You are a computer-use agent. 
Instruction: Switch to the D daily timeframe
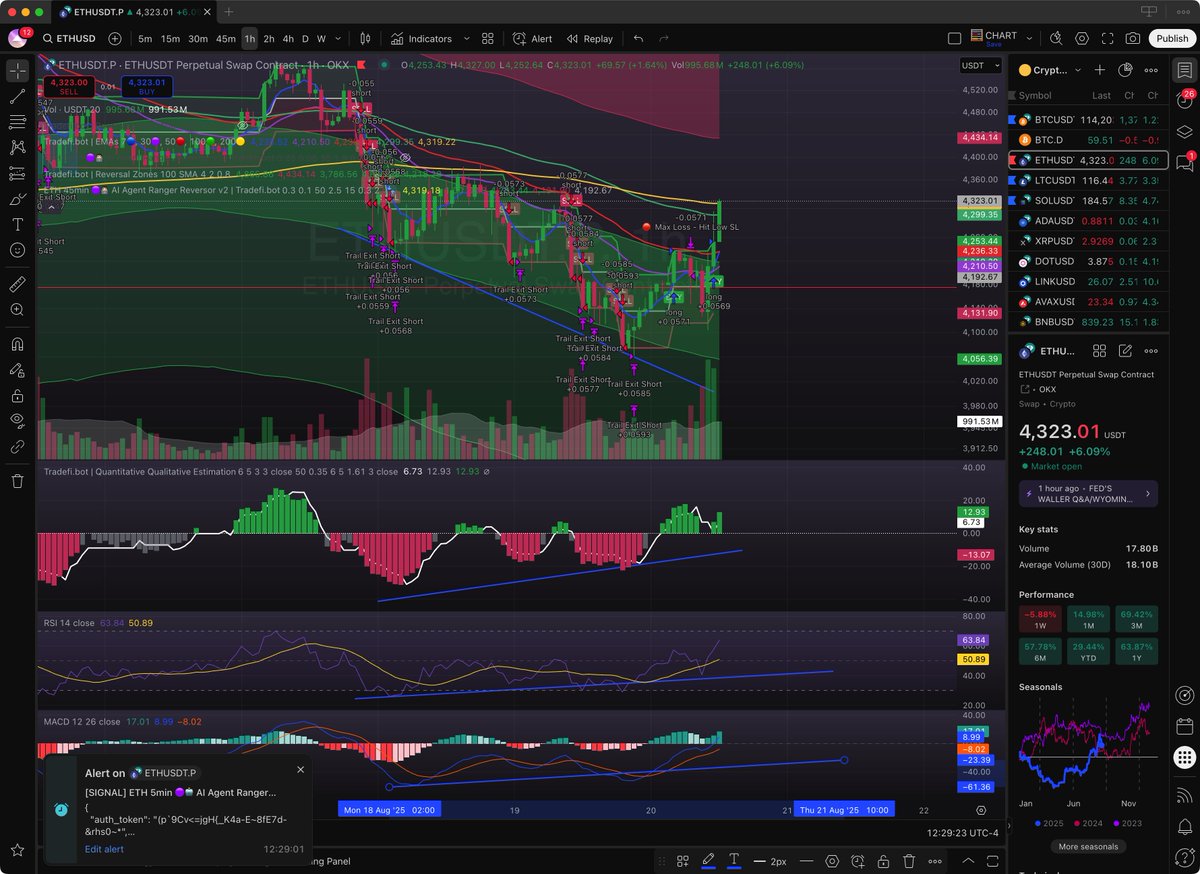coord(306,39)
